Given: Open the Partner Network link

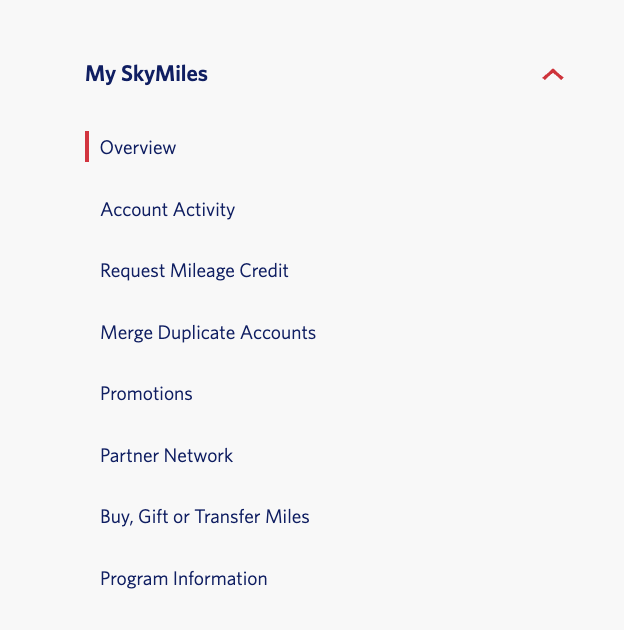Looking at the screenshot, I should pyautogui.click(x=166, y=456).
